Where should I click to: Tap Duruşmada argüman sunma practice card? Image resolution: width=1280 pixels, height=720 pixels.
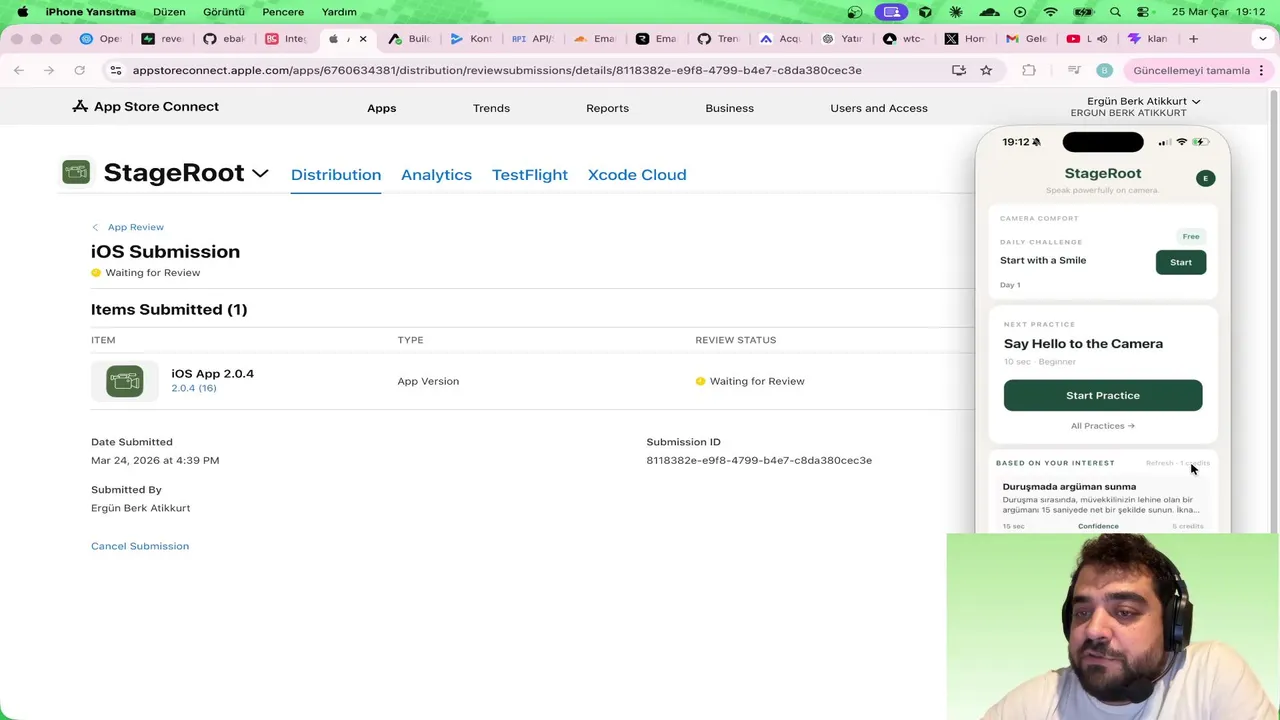[x=1103, y=505]
